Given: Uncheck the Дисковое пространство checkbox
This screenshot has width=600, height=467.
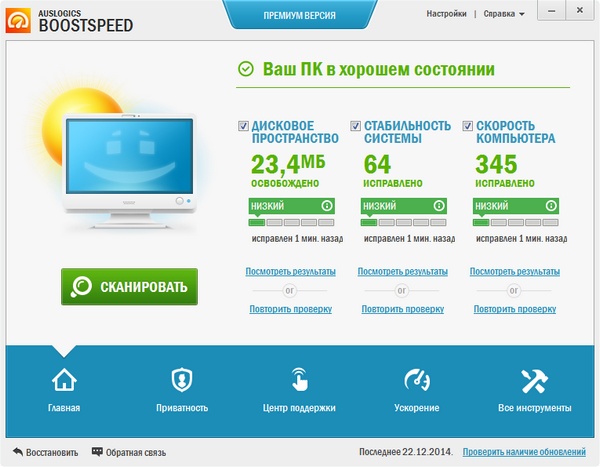Looking at the screenshot, I should click(244, 126).
